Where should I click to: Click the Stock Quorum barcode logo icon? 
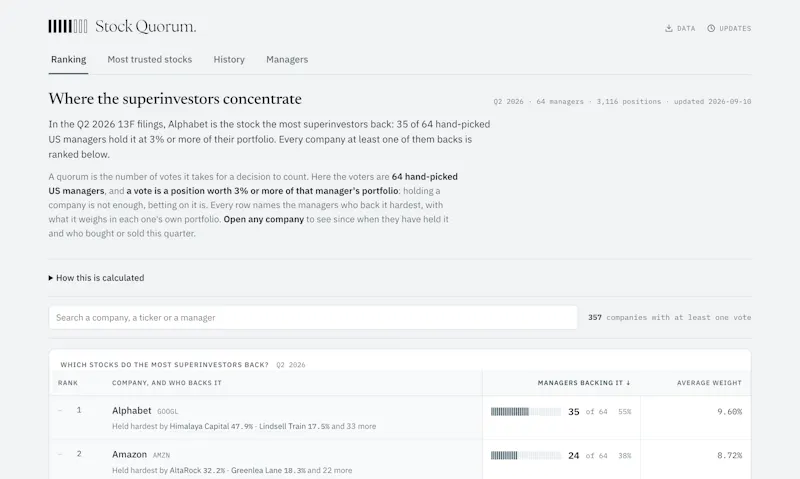pyautogui.click(x=68, y=27)
